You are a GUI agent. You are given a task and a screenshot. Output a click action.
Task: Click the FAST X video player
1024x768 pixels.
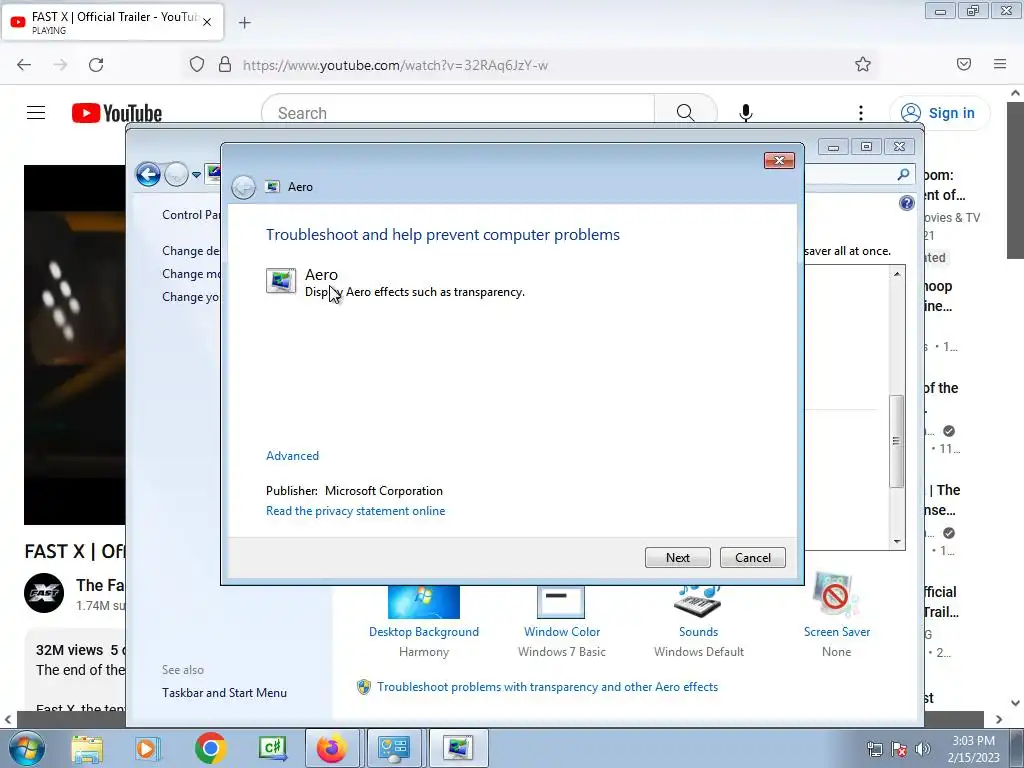pos(74,345)
